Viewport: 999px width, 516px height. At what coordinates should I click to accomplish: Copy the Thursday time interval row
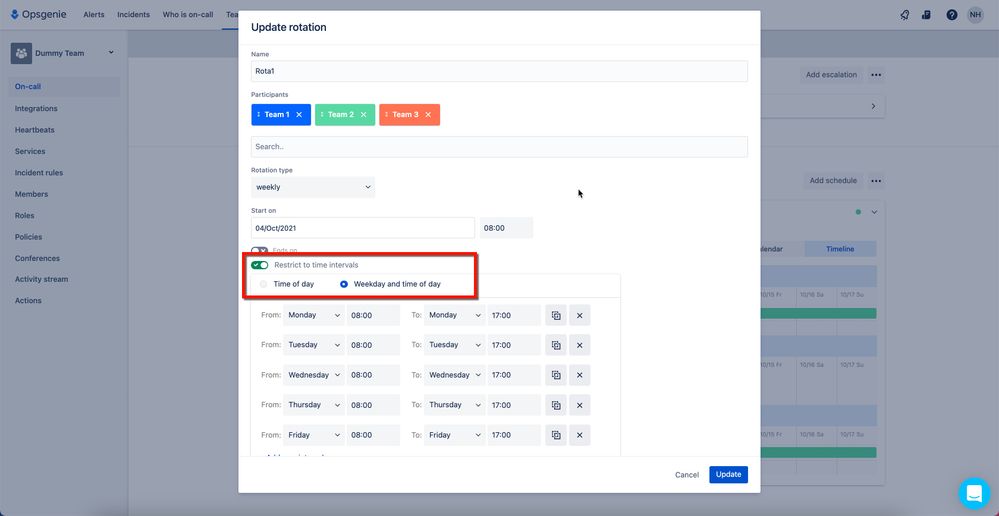tap(556, 405)
